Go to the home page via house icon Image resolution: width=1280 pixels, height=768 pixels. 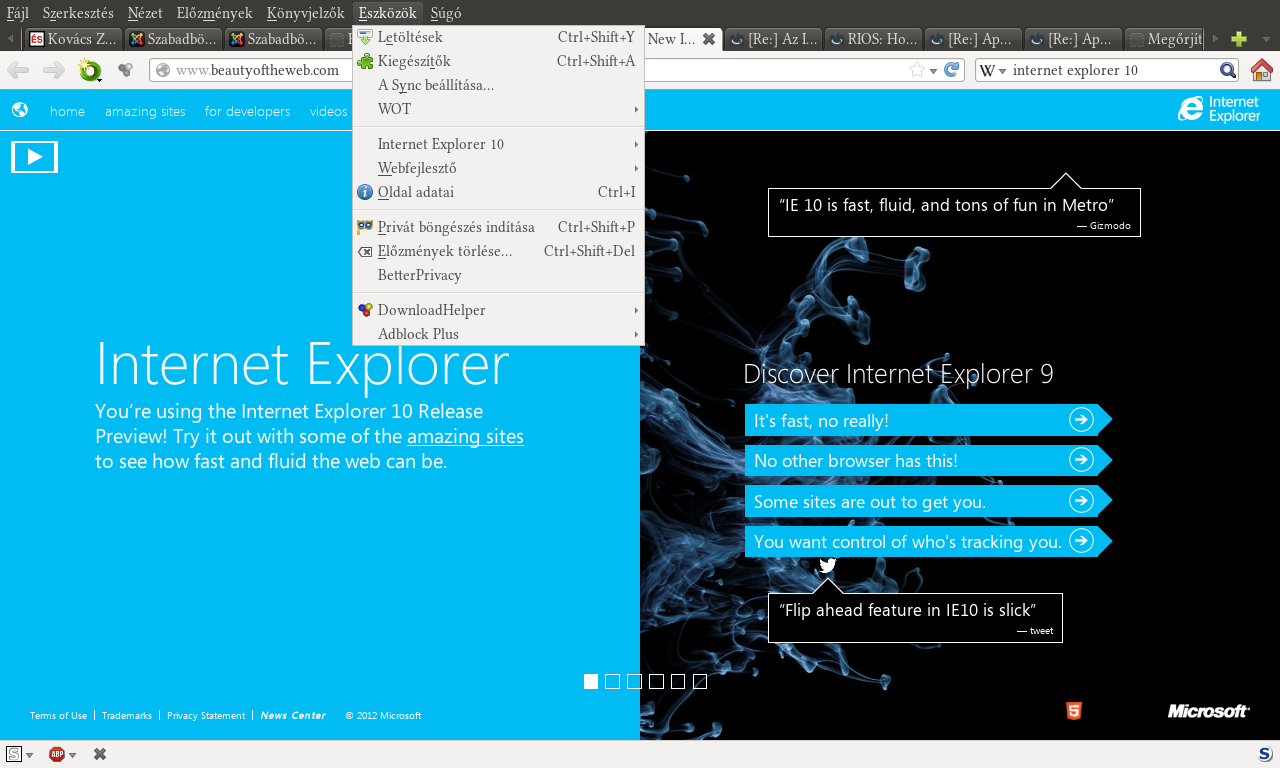tap(1262, 70)
